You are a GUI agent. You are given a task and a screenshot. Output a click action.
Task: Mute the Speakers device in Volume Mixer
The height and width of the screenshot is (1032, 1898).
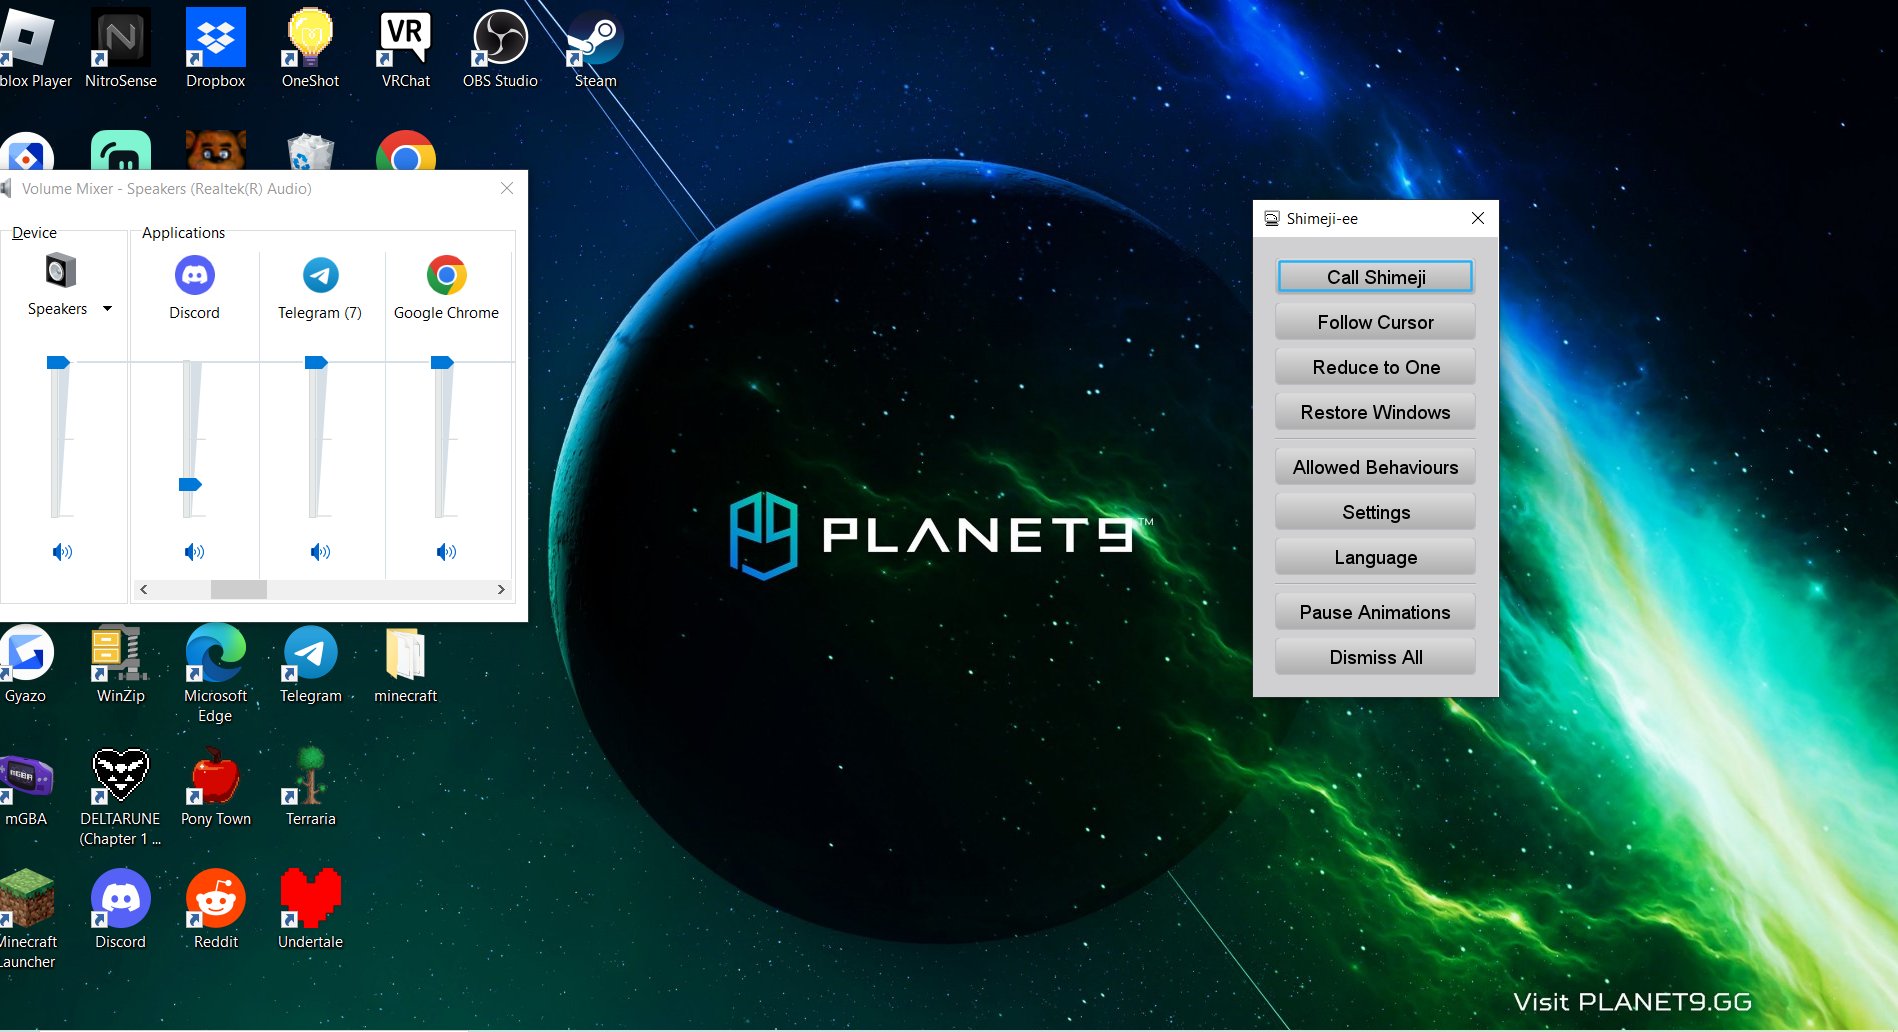[62, 552]
